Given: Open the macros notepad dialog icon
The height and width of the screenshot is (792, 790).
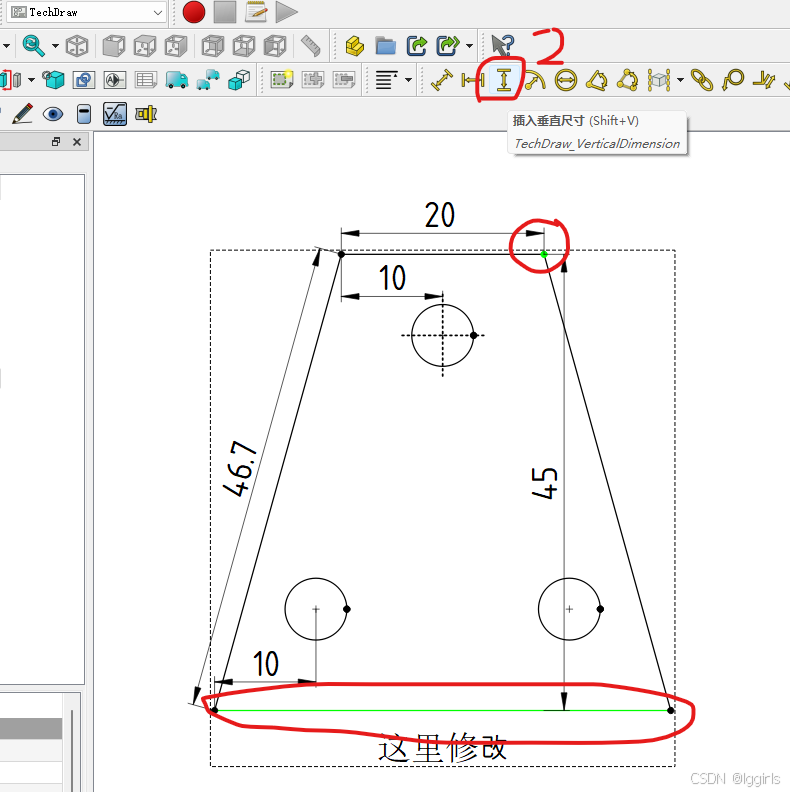Looking at the screenshot, I should (256, 12).
